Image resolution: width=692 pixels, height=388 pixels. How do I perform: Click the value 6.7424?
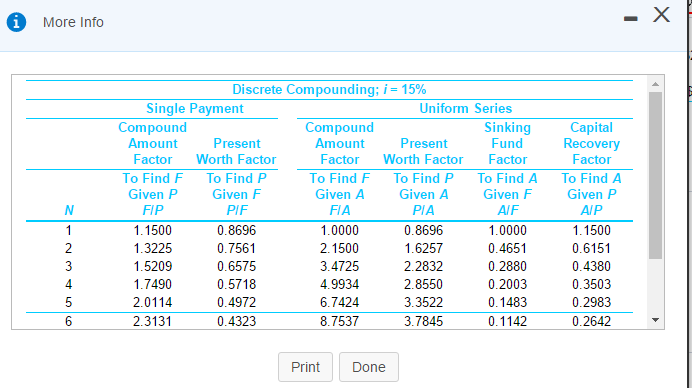pyautogui.click(x=339, y=303)
